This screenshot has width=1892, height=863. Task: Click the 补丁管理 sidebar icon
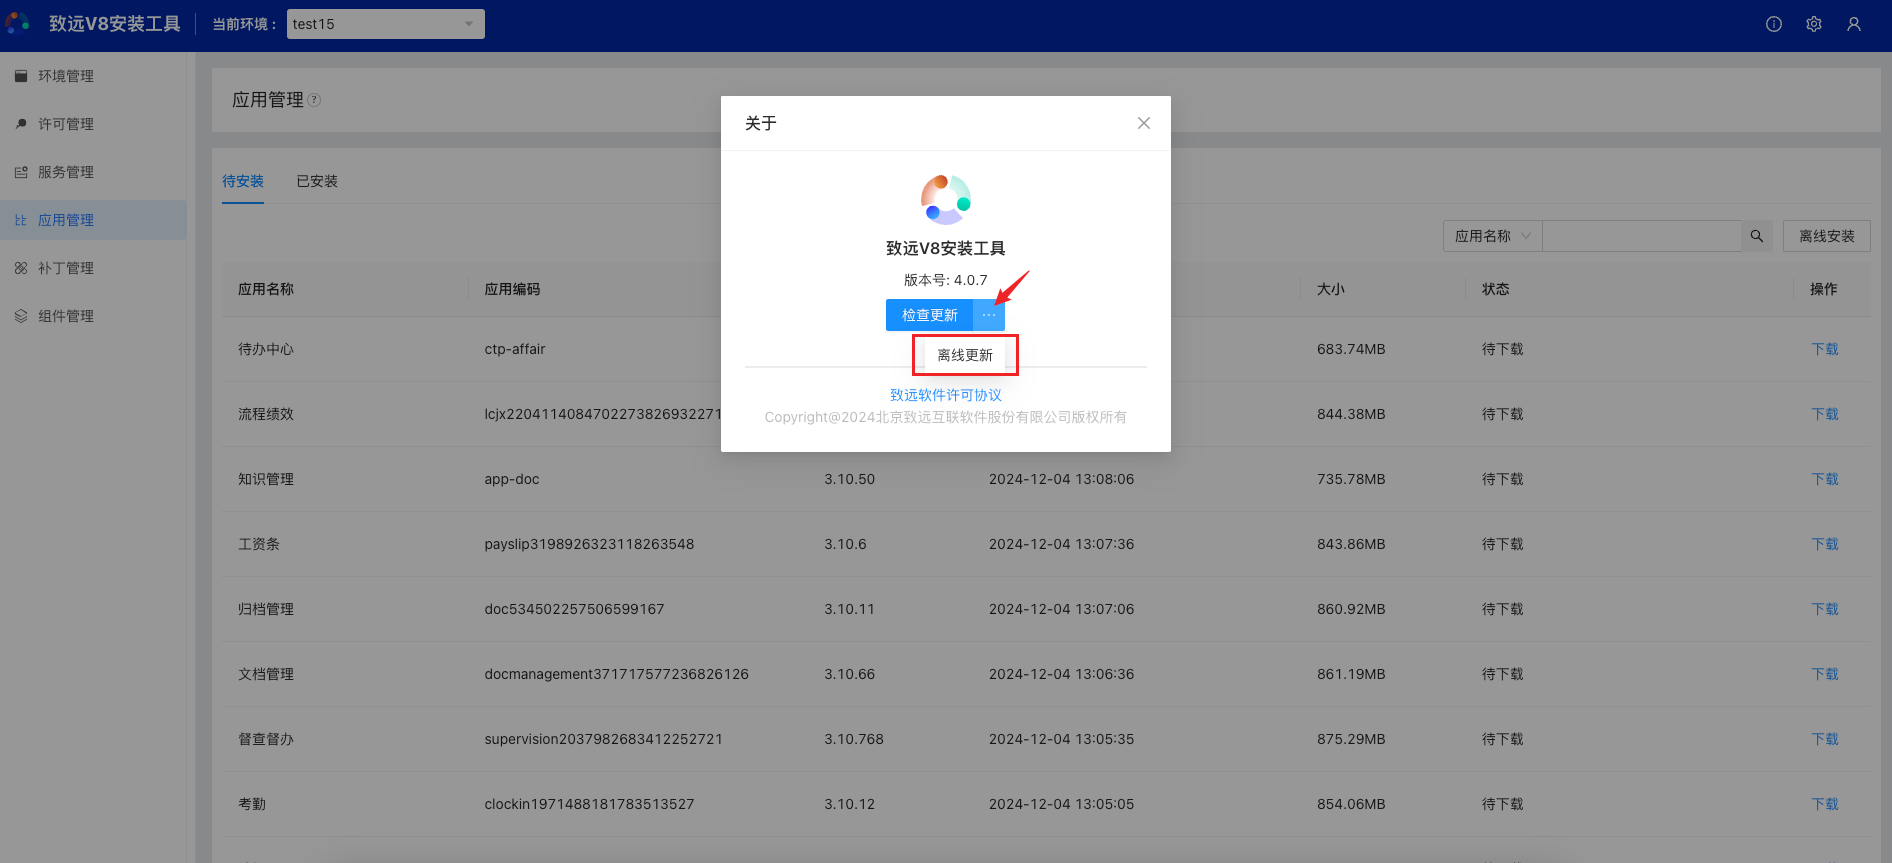pos(21,268)
